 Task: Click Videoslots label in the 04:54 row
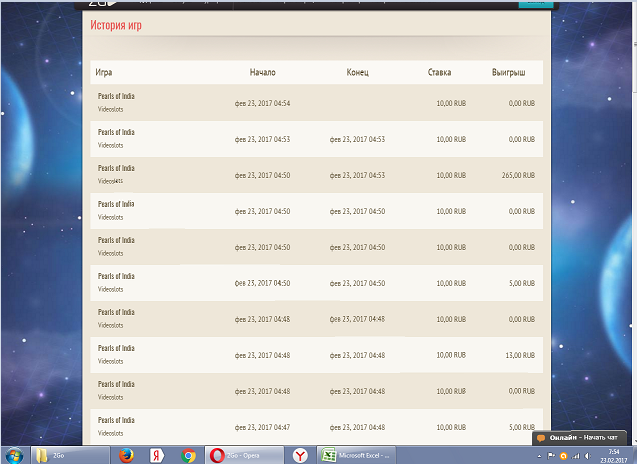click(110, 109)
